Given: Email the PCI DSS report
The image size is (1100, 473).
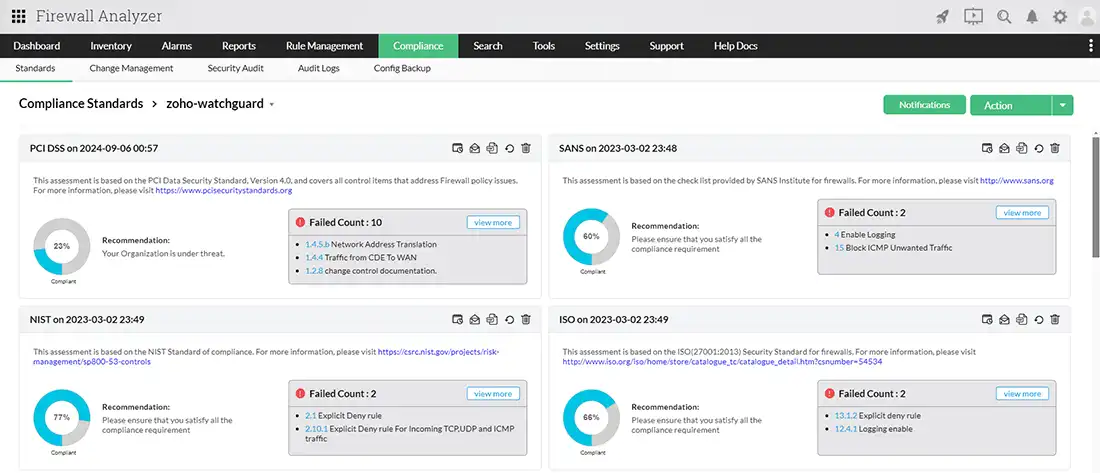Looking at the screenshot, I should (x=475, y=148).
